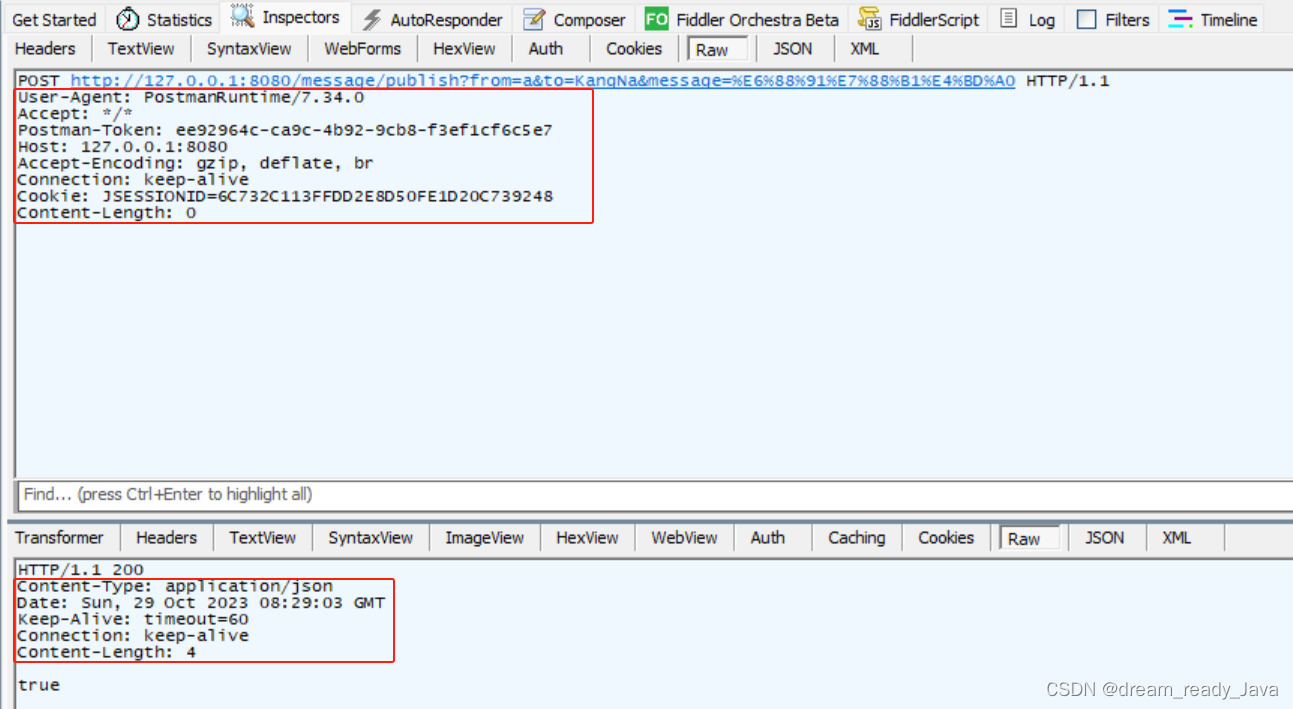This screenshot has height=709, width=1293.
Task: Open the Timeline tab
Action: point(1213,19)
